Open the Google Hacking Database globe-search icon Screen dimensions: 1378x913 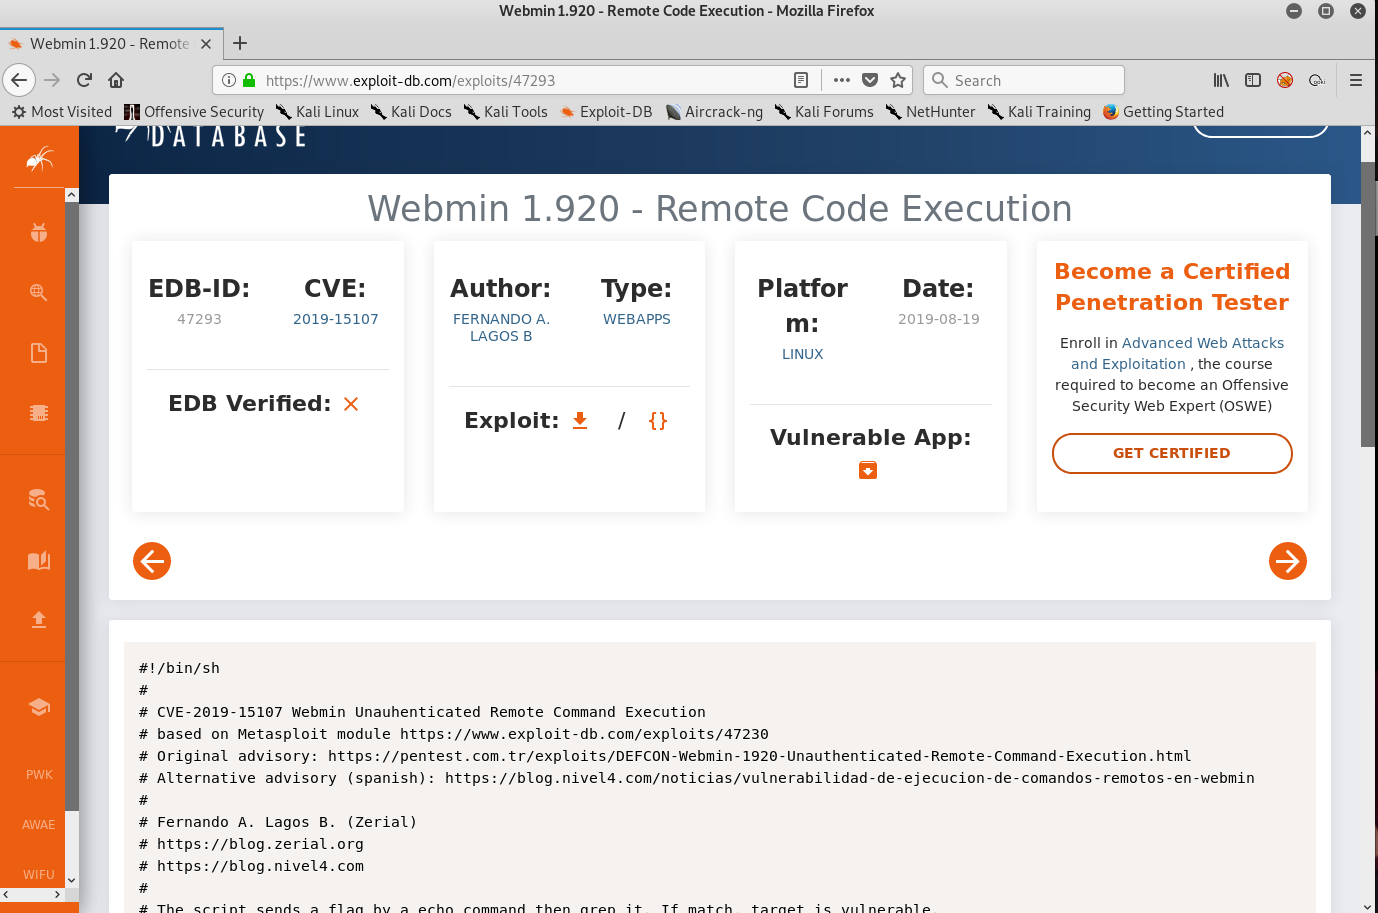[39, 292]
